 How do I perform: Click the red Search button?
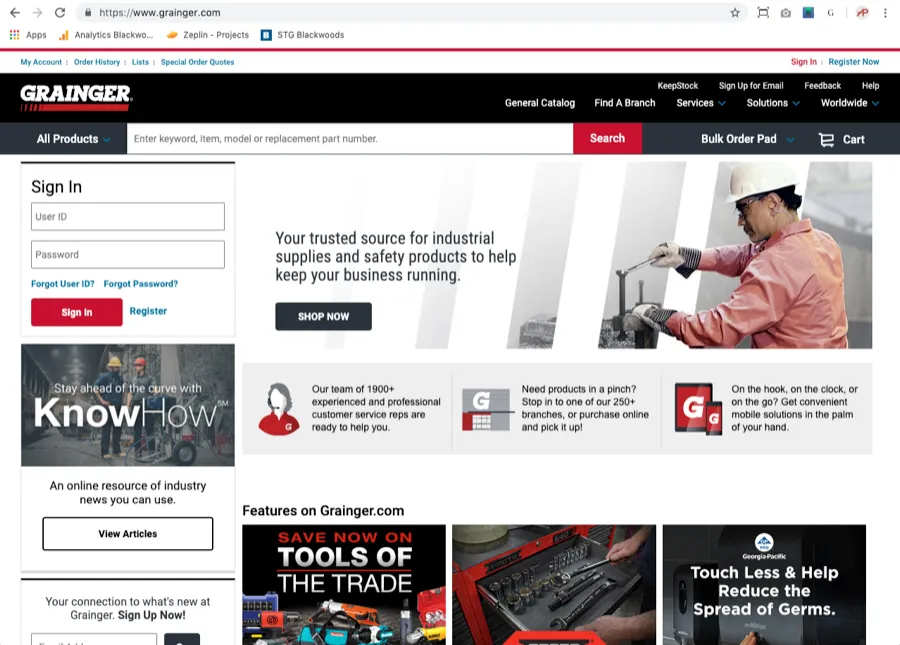click(607, 138)
